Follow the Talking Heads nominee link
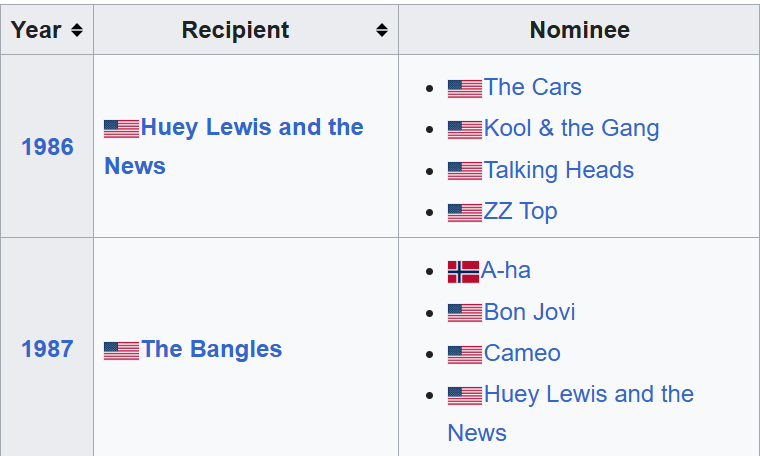760x456 pixels. pos(558,170)
